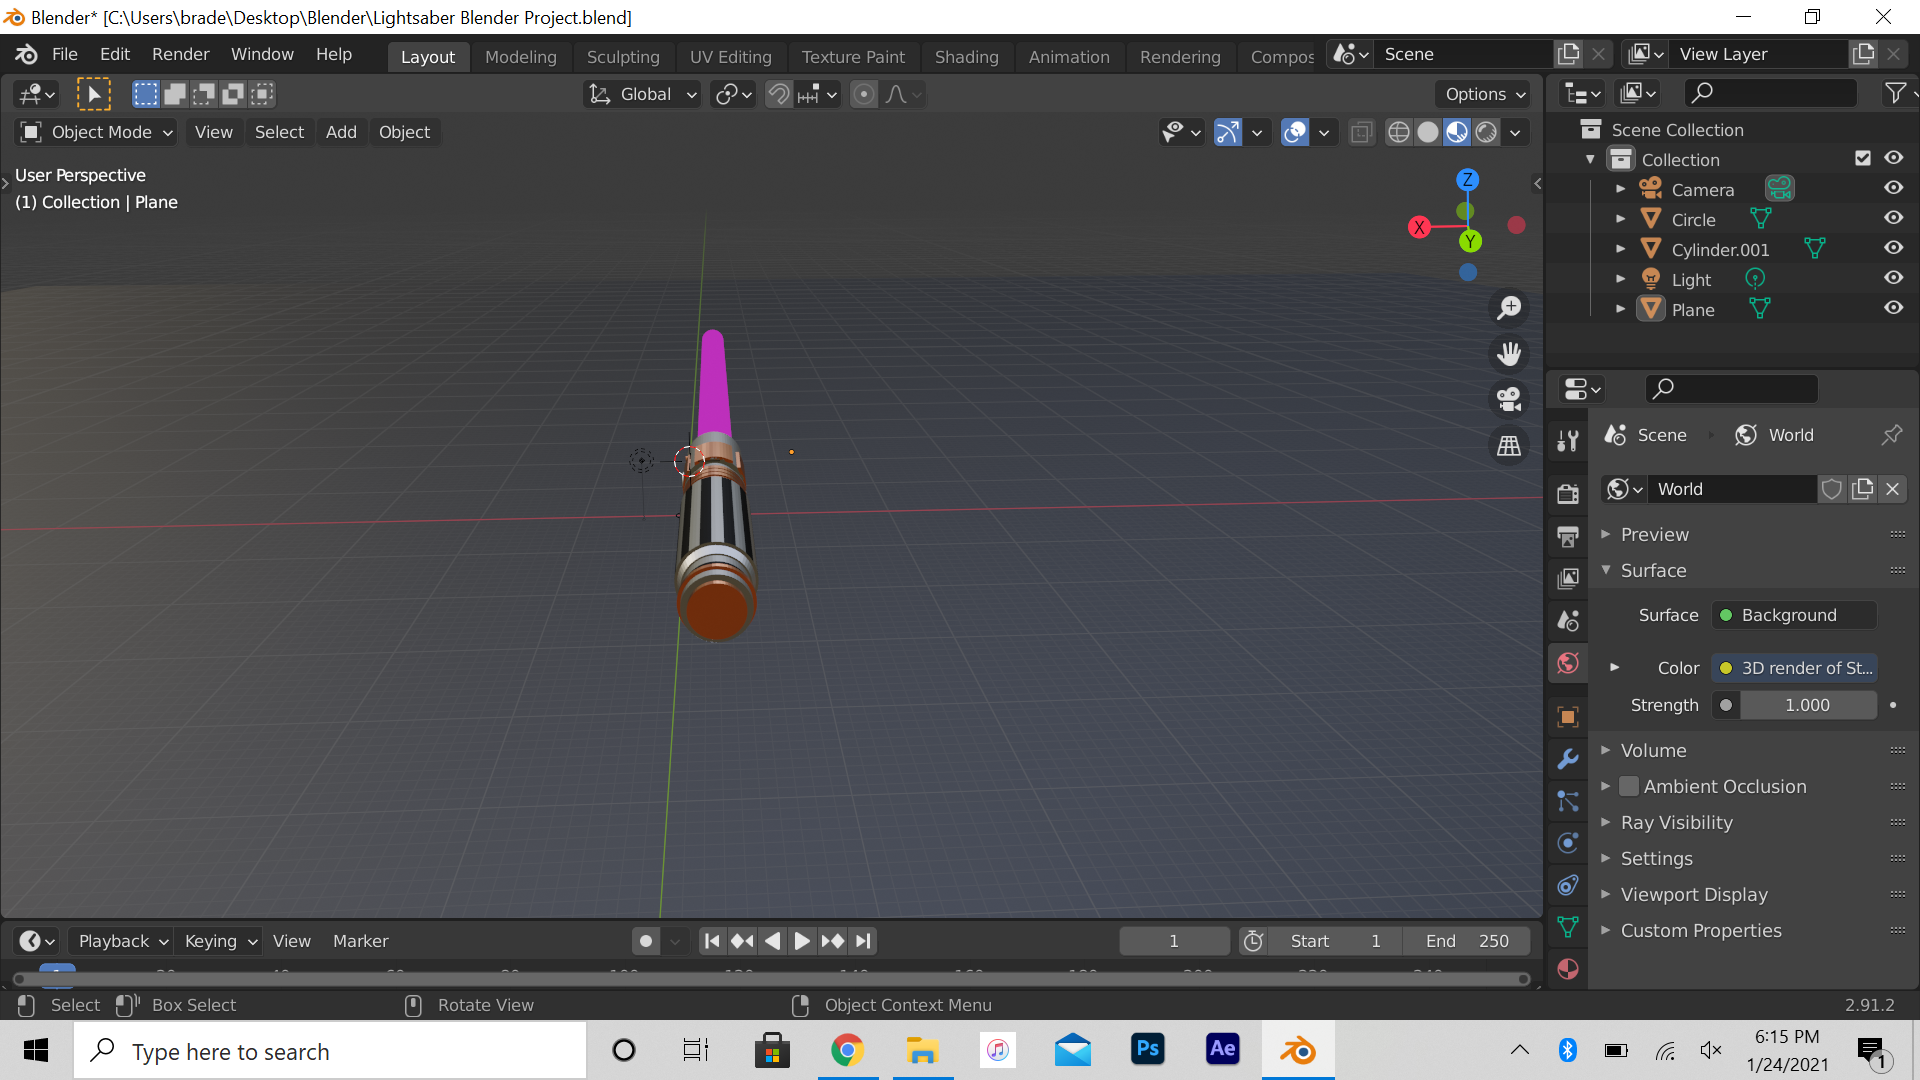Open the Render menu

tap(181, 54)
